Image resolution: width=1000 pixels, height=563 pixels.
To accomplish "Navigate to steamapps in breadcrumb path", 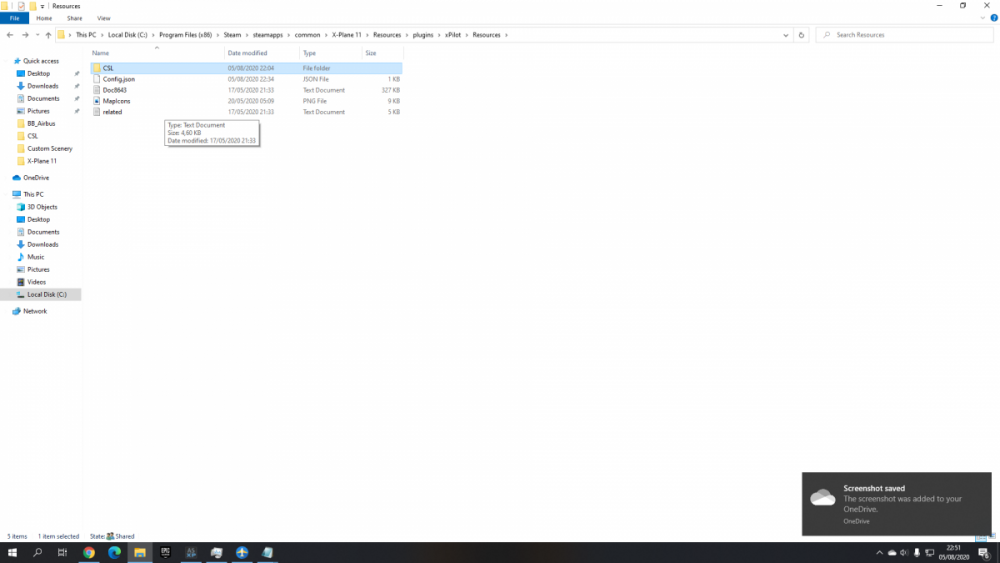I will [268, 35].
